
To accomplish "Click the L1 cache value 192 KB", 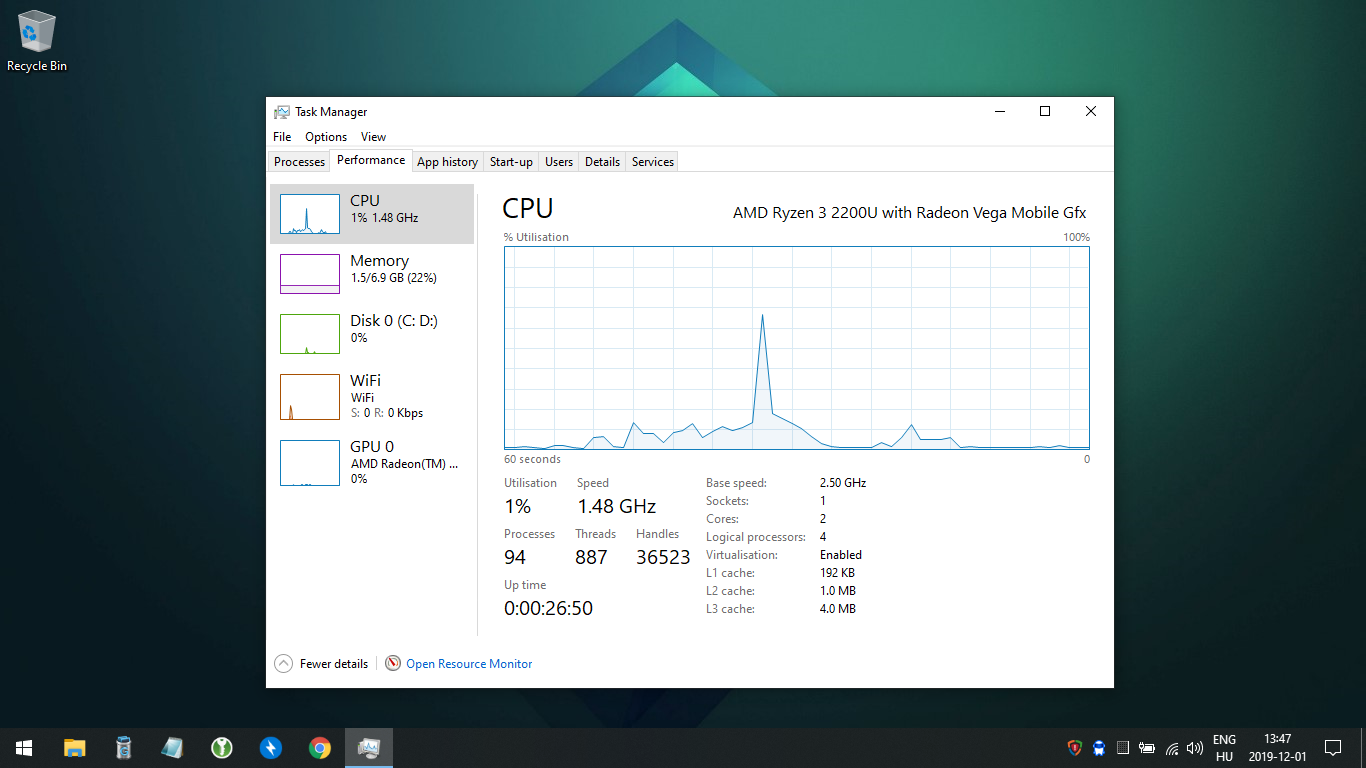I will tap(837, 573).
